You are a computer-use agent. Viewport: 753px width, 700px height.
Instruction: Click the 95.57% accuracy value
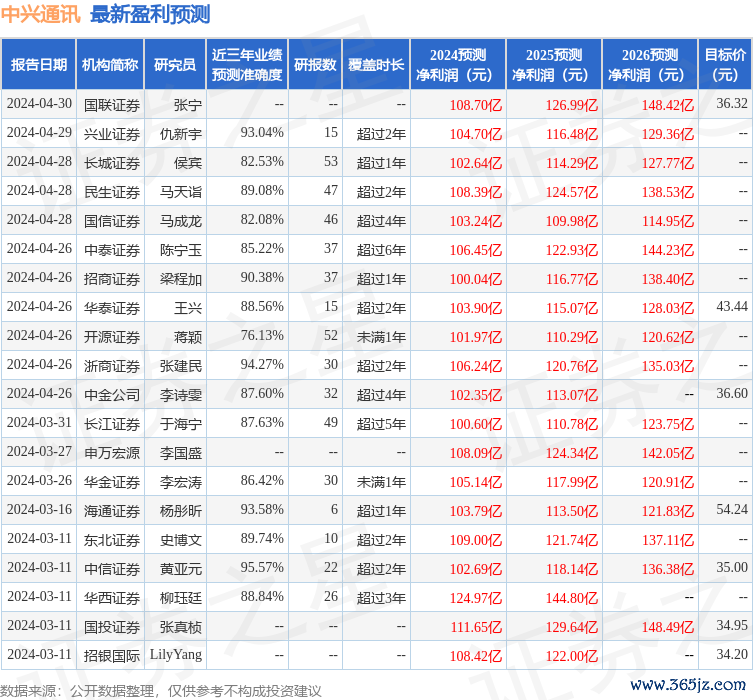point(262,568)
